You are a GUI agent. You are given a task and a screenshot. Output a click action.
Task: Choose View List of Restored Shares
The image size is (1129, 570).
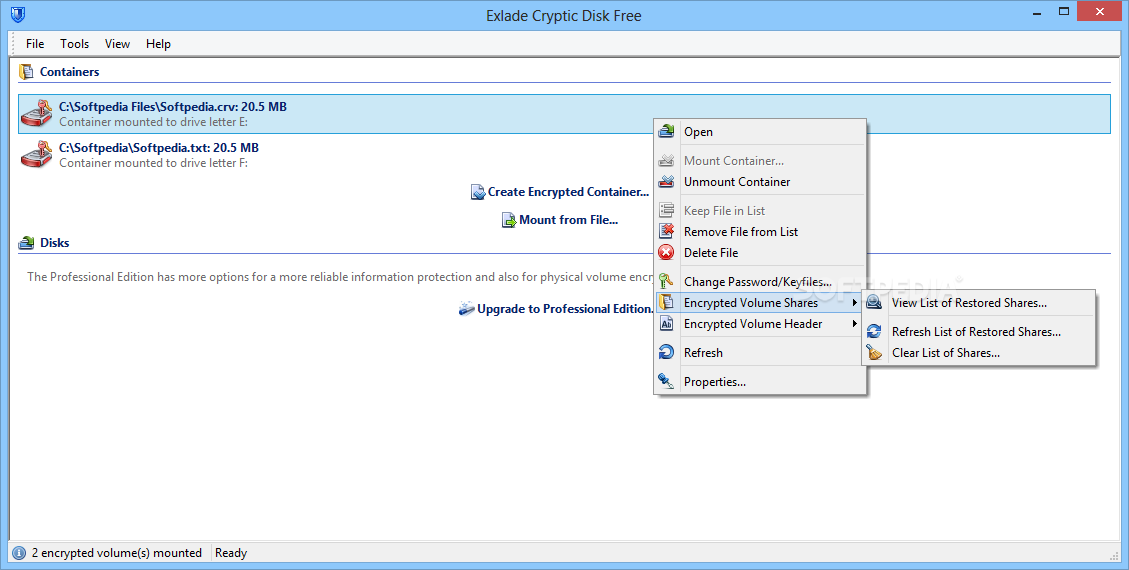point(979,303)
